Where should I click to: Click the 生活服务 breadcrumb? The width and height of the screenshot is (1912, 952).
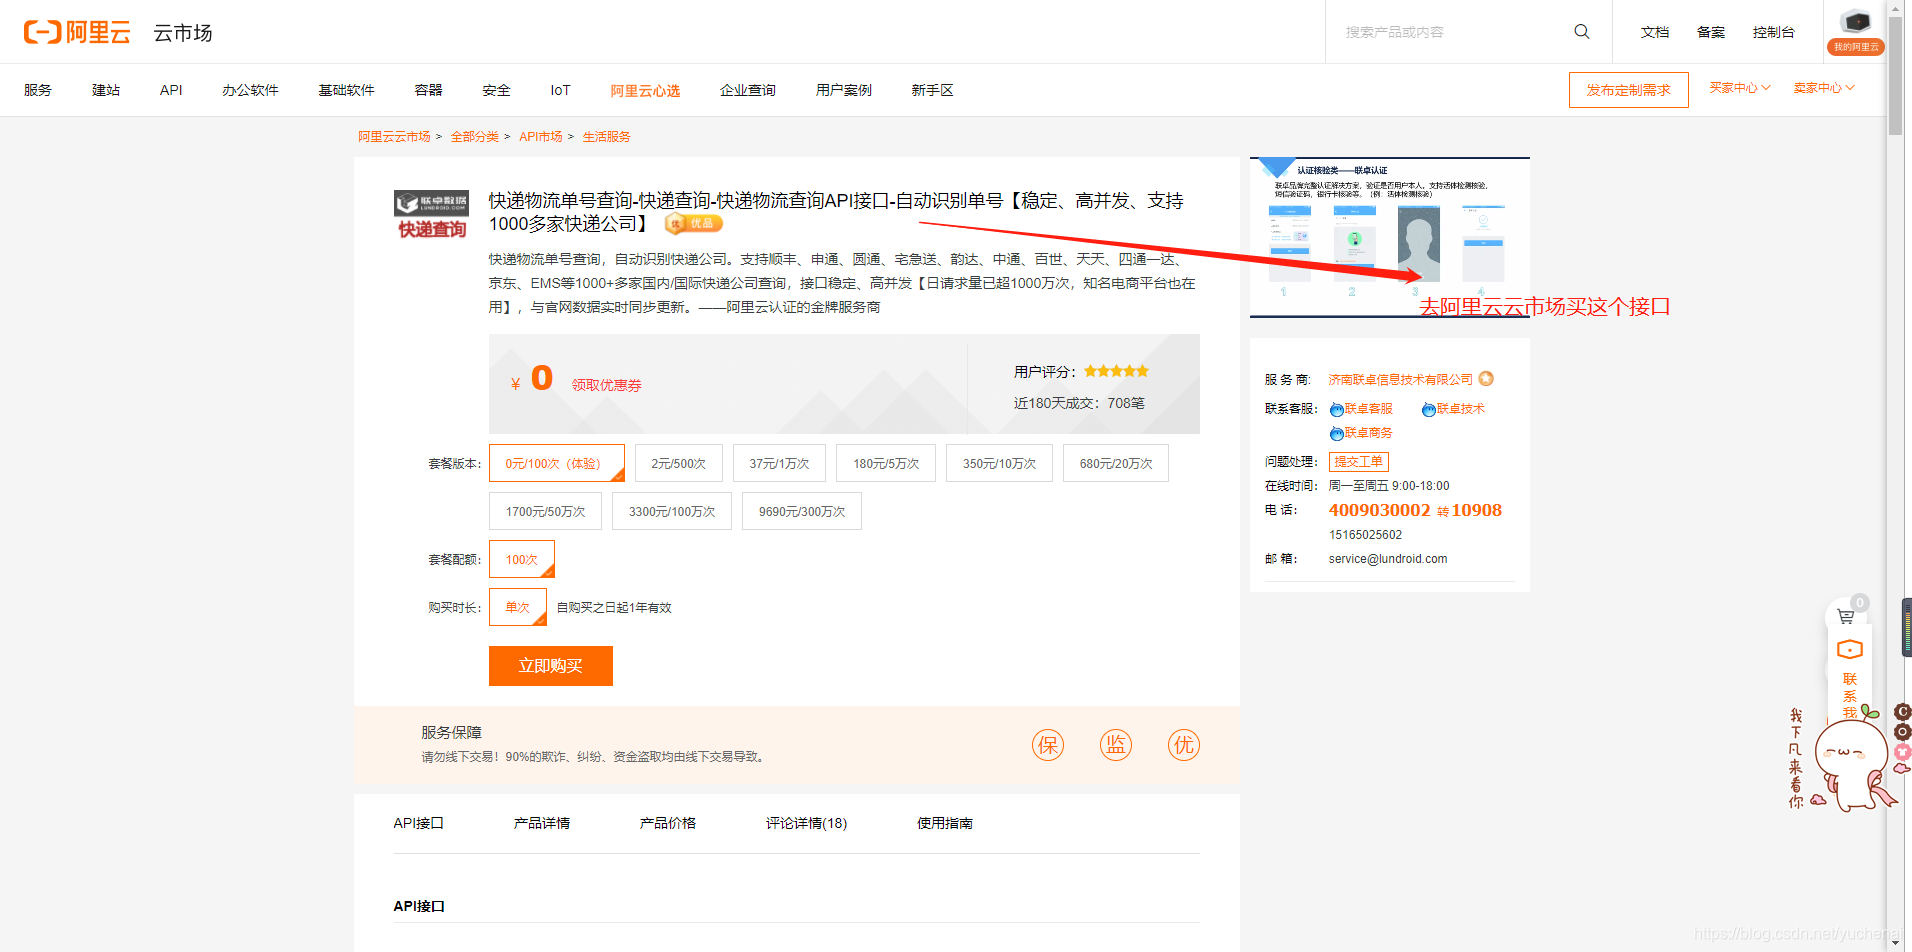[607, 136]
